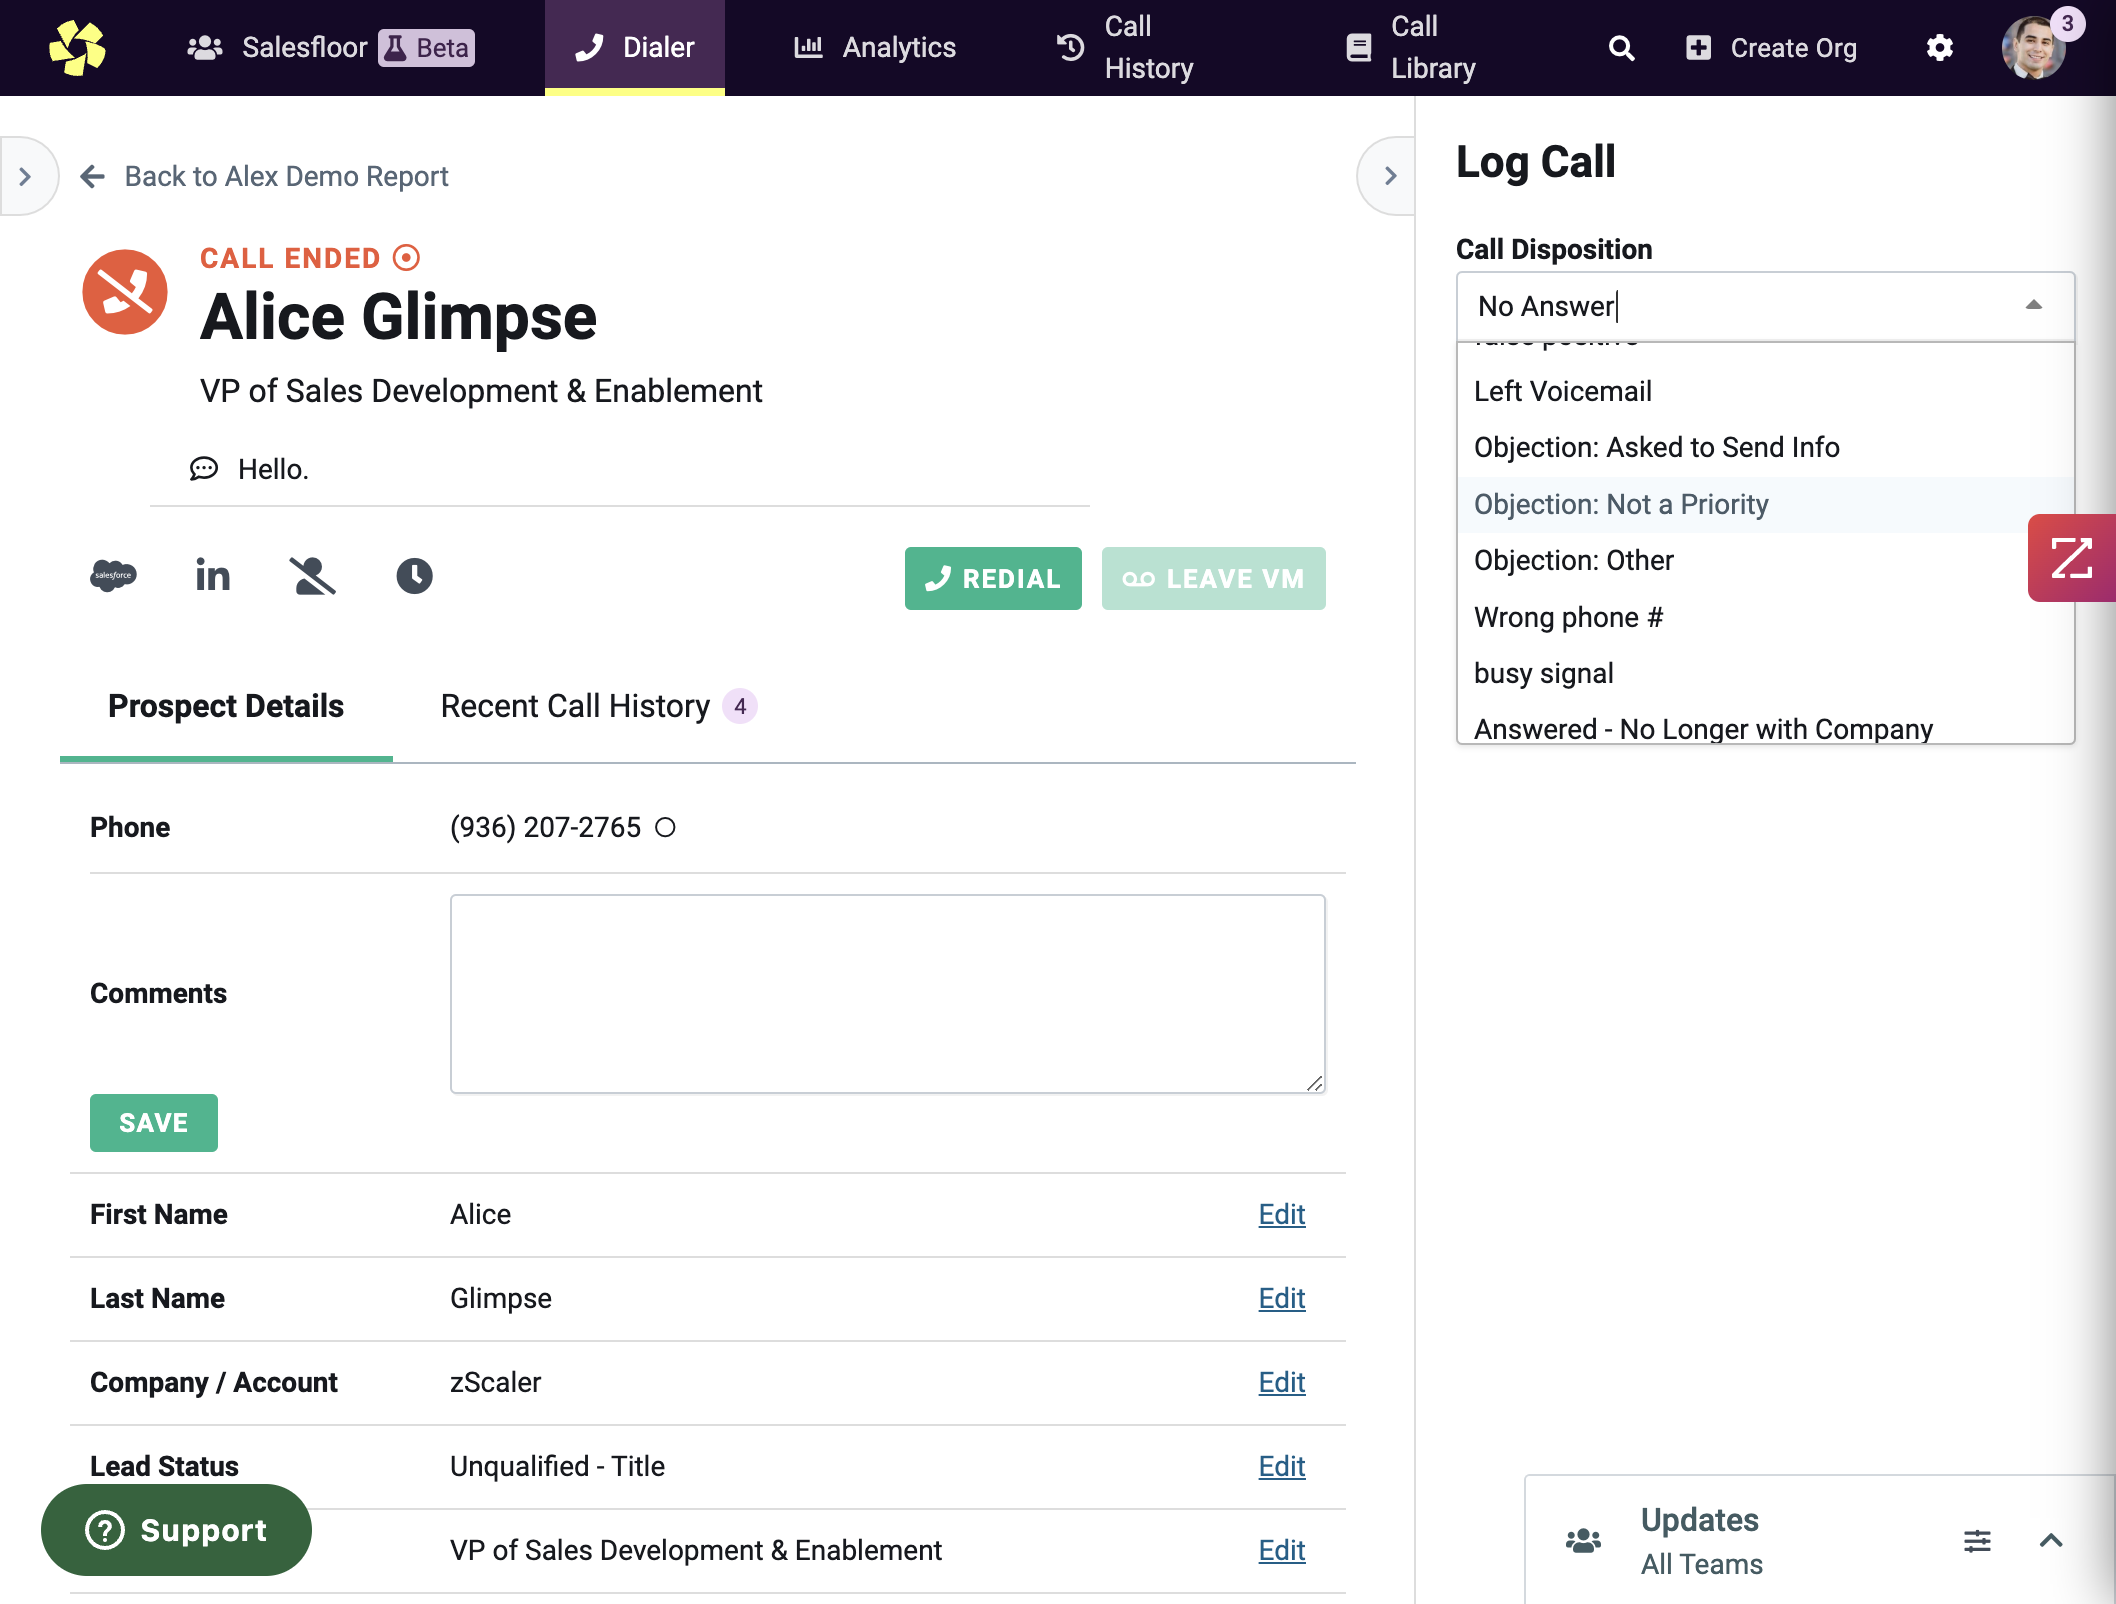Edit the First Name field
This screenshot has width=2116, height=1604.
coord(1282,1214)
